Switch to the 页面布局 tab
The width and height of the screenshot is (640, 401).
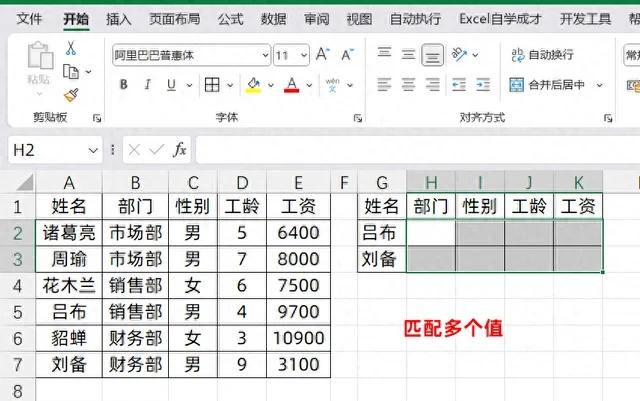pyautogui.click(x=174, y=19)
